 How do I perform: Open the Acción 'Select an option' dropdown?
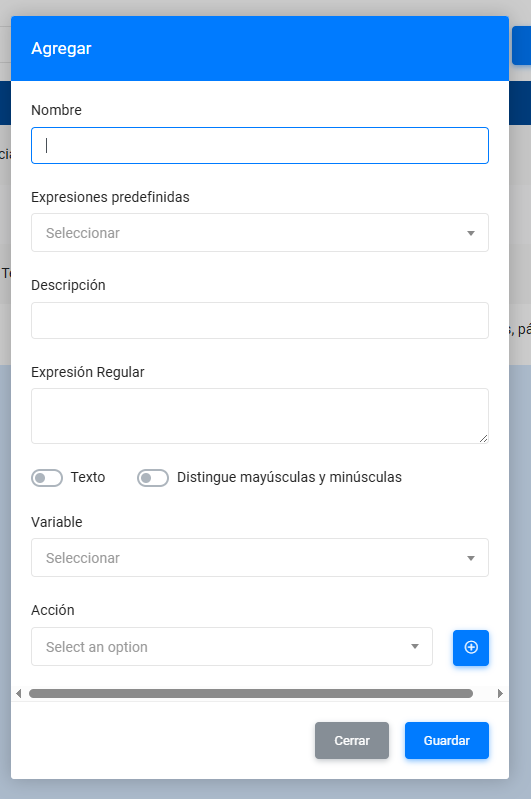pyautogui.click(x=232, y=647)
